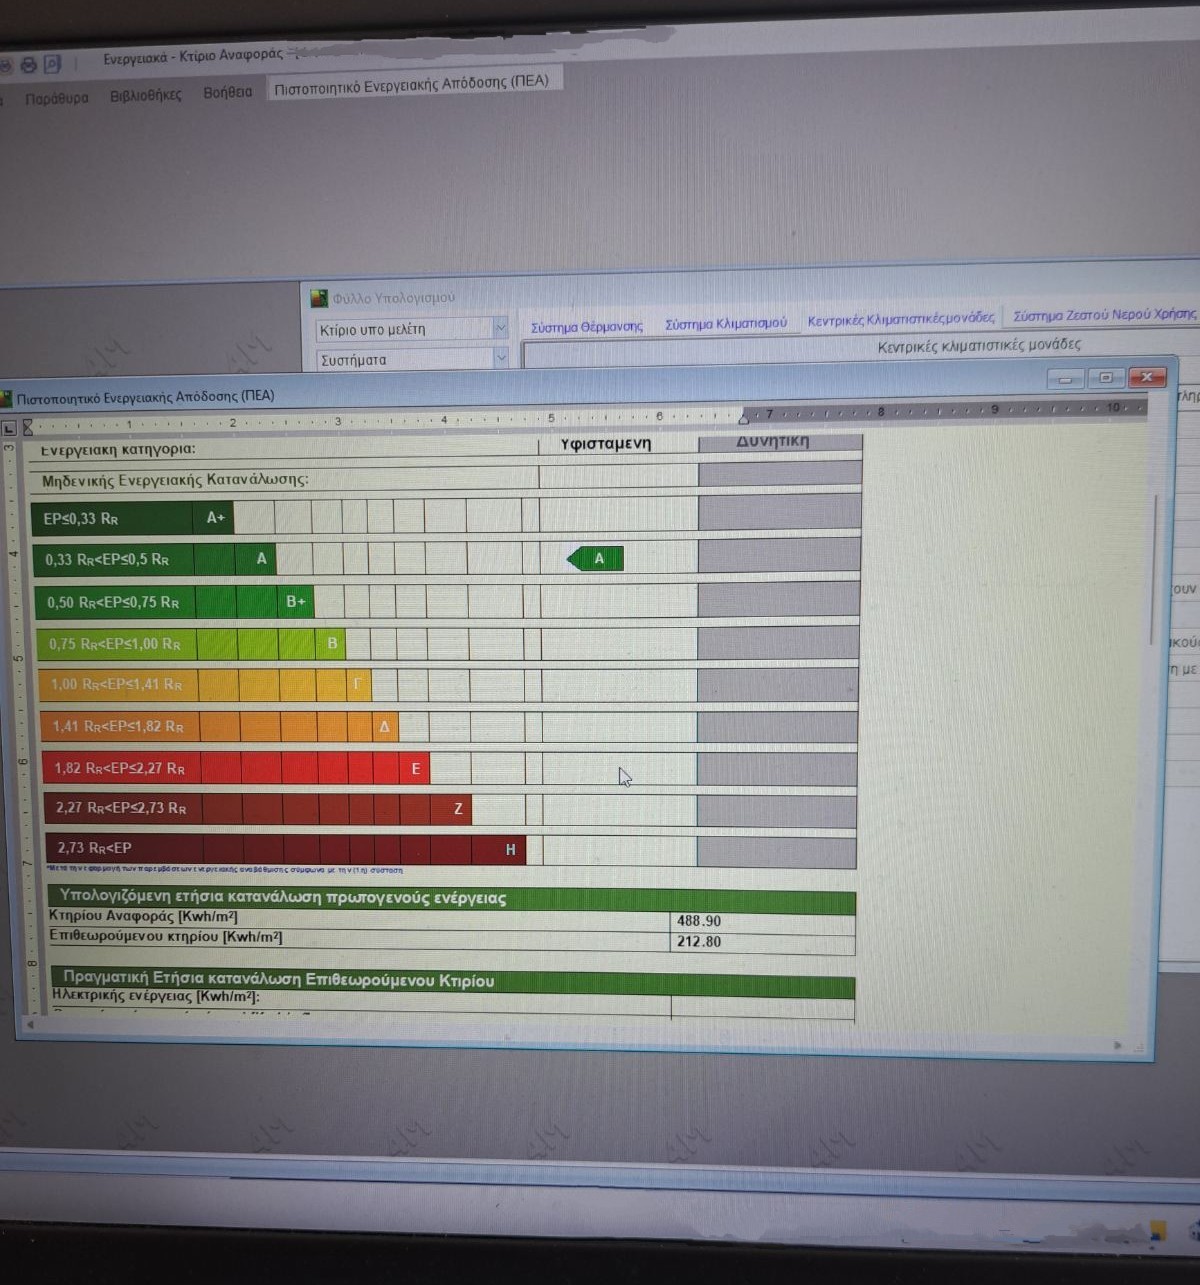Image resolution: width=1200 pixels, height=1285 pixels.
Task: Close the ΠΕΑ certificate window
Action: 1147,377
